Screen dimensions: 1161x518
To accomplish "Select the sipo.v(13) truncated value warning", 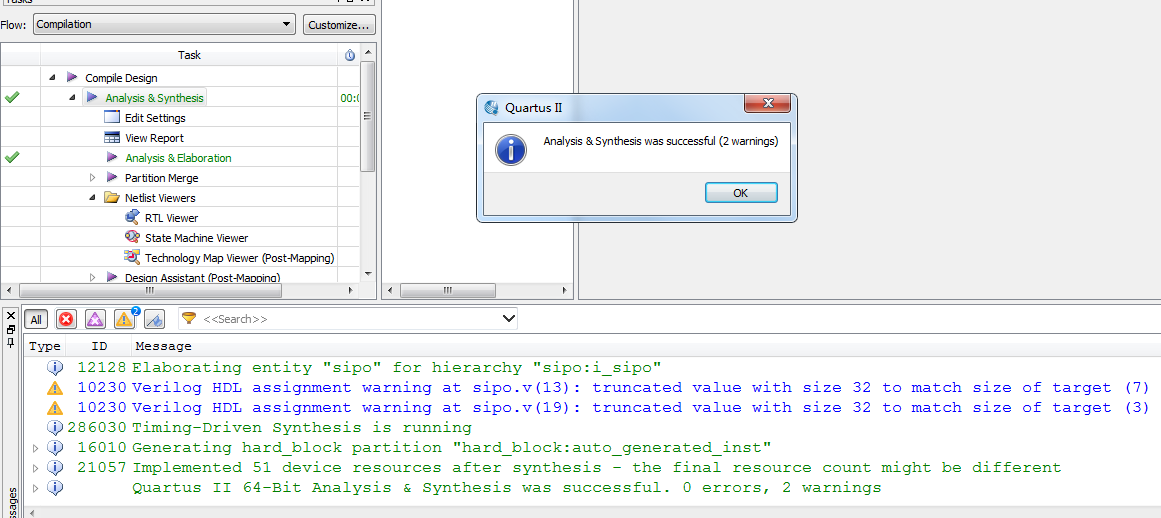I will 640,387.
